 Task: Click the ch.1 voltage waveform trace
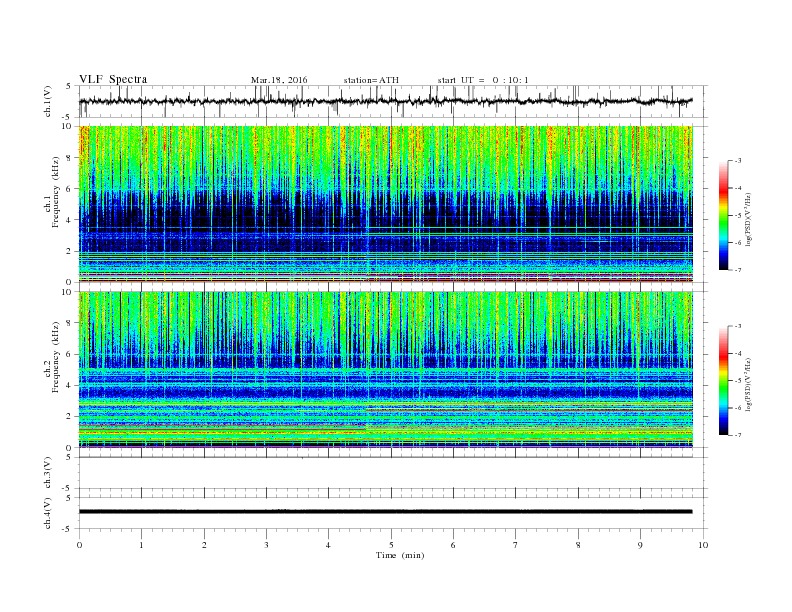pos(385,101)
